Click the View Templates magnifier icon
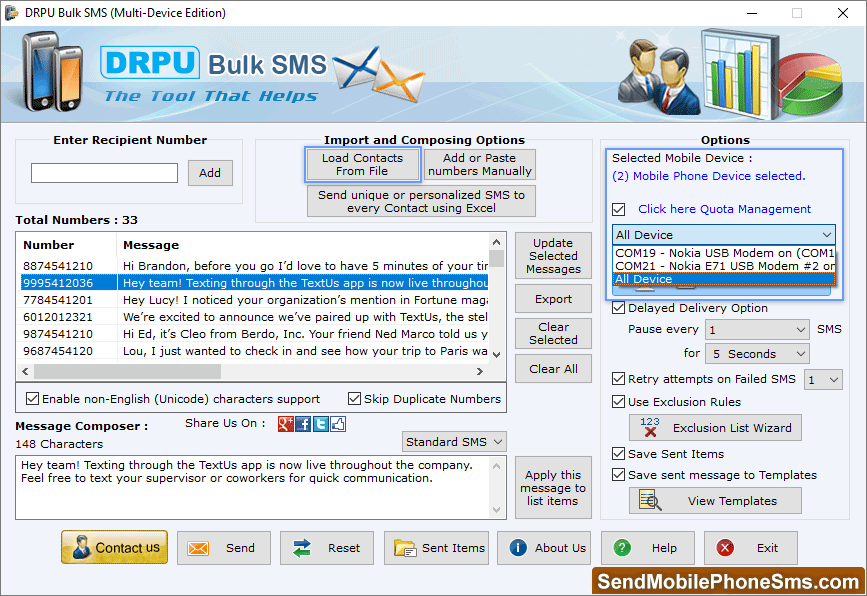This screenshot has width=867, height=596. (x=650, y=500)
